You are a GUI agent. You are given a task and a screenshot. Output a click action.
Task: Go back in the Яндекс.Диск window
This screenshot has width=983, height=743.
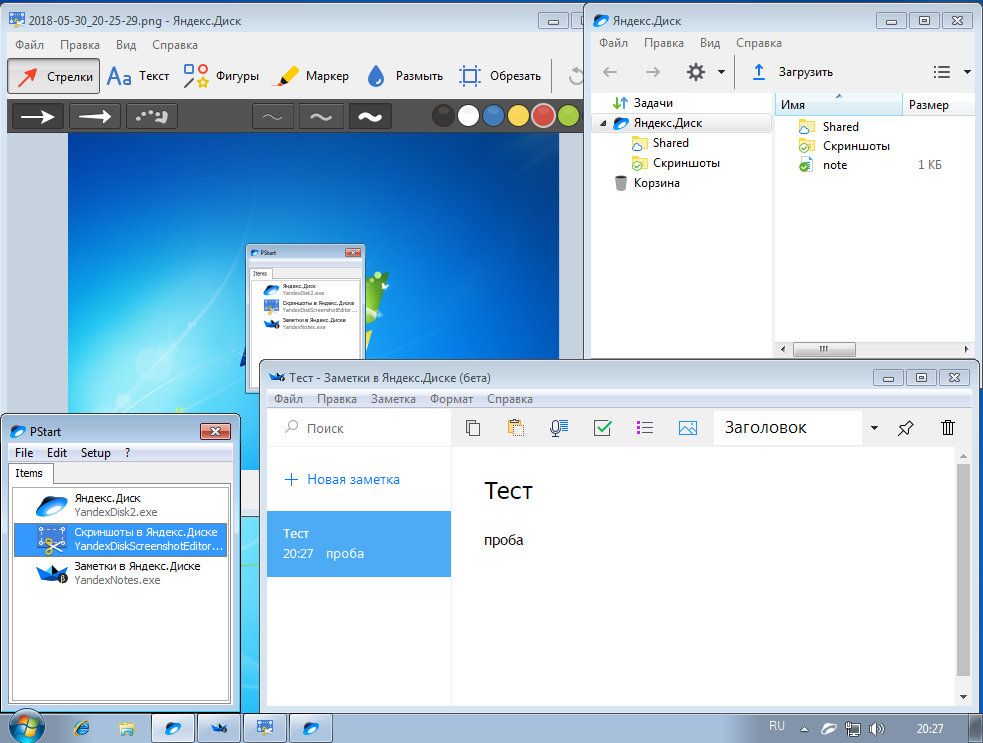(610, 72)
